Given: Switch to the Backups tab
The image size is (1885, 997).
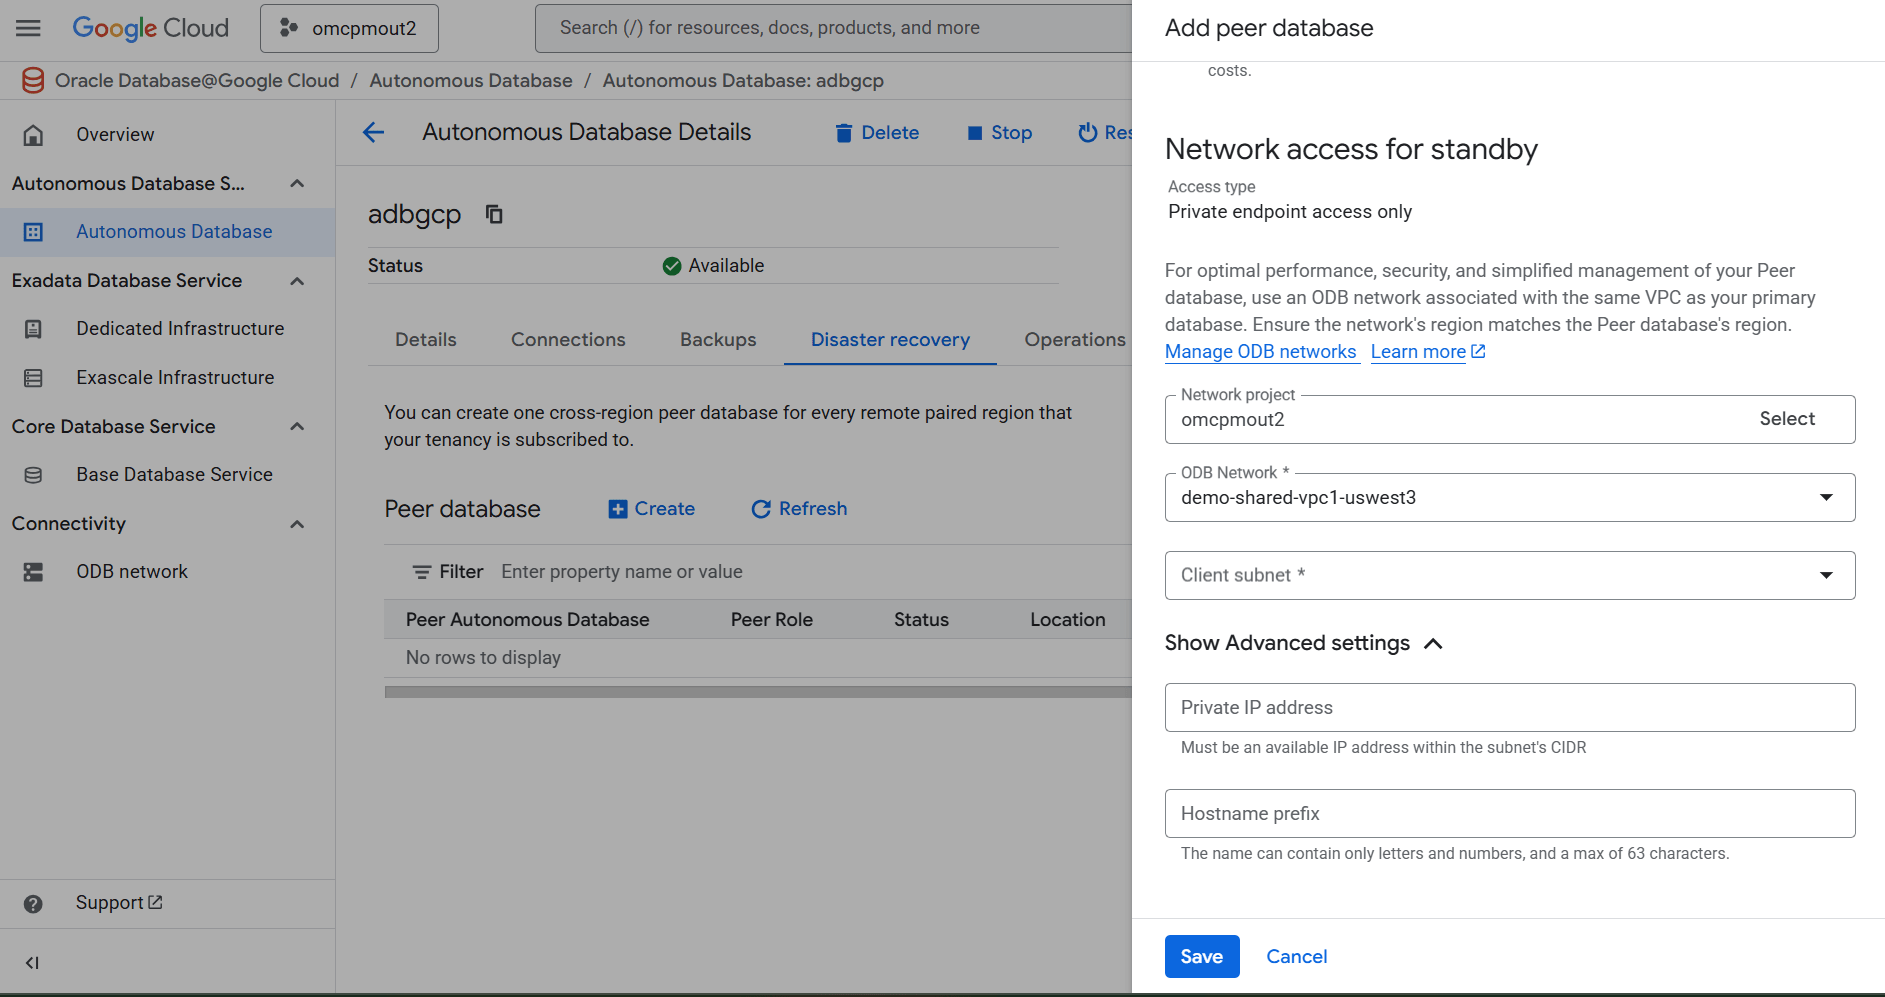Looking at the screenshot, I should coord(717,339).
